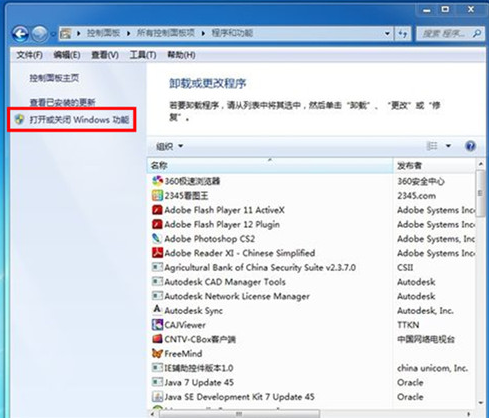Click the IE辅助控件版本1.0 icon
The image size is (489, 418).
pos(157,368)
